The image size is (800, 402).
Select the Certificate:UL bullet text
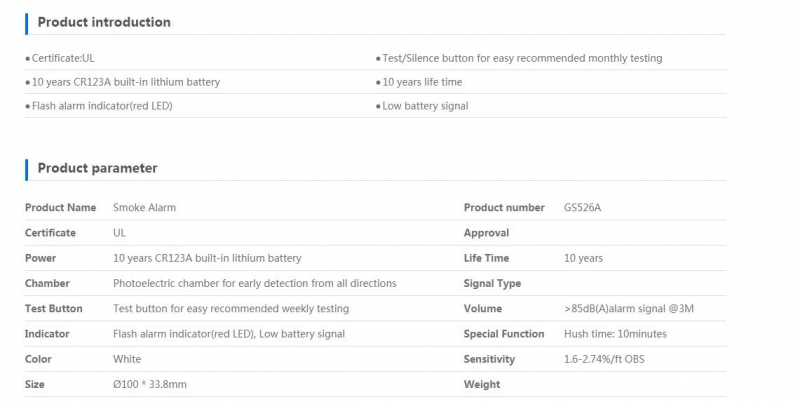pyautogui.click(x=63, y=58)
